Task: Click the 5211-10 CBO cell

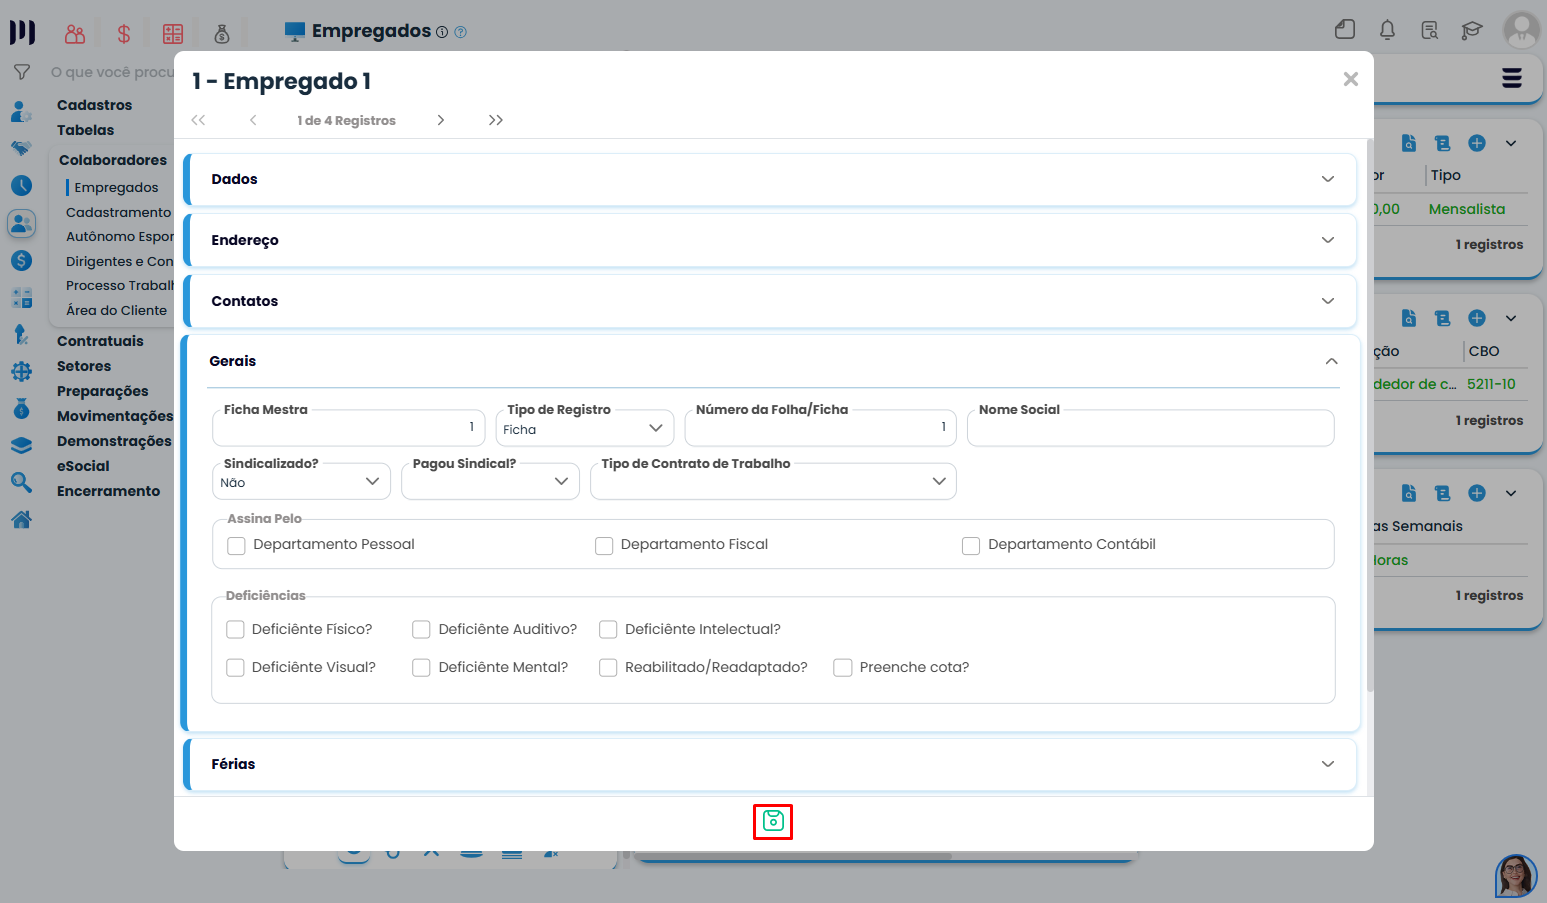Action: [1491, 384]
